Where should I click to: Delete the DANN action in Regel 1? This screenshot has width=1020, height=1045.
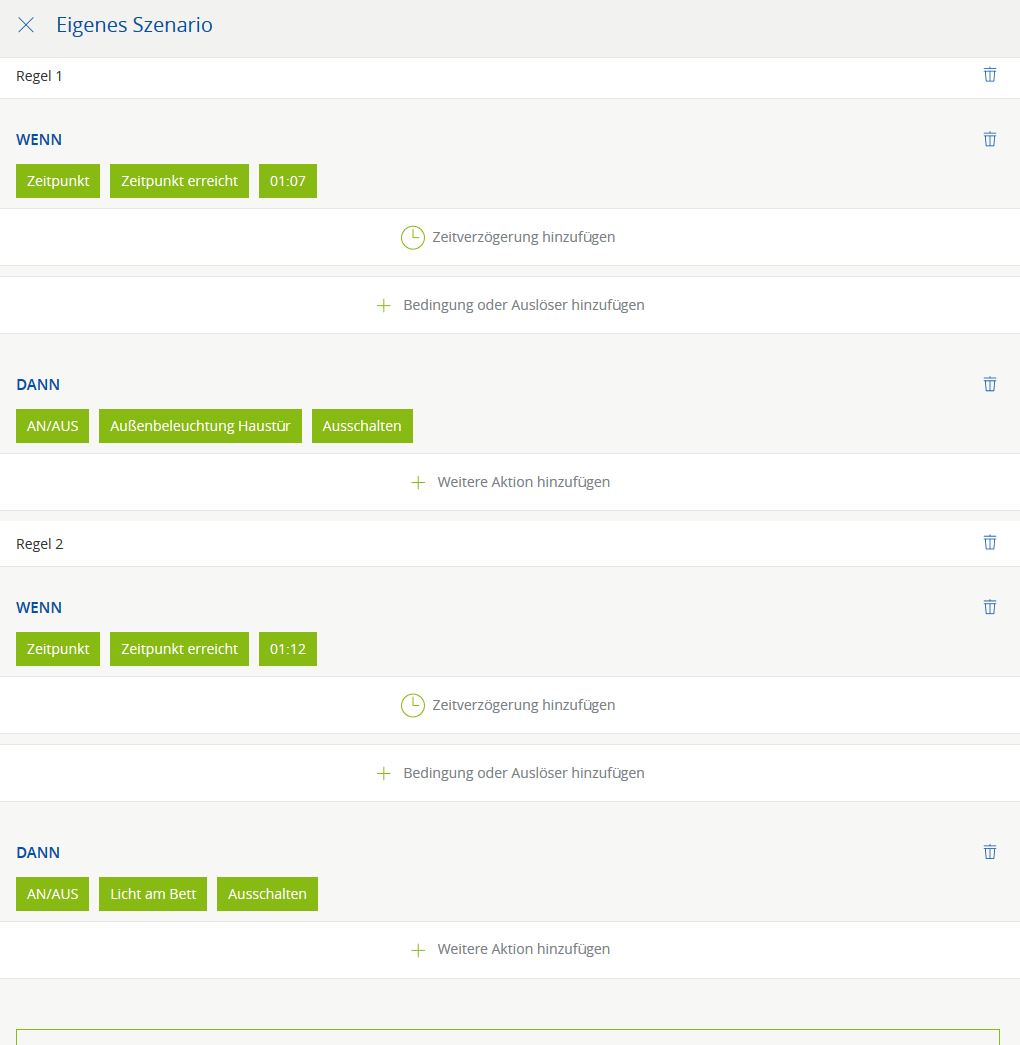point(989,384)
